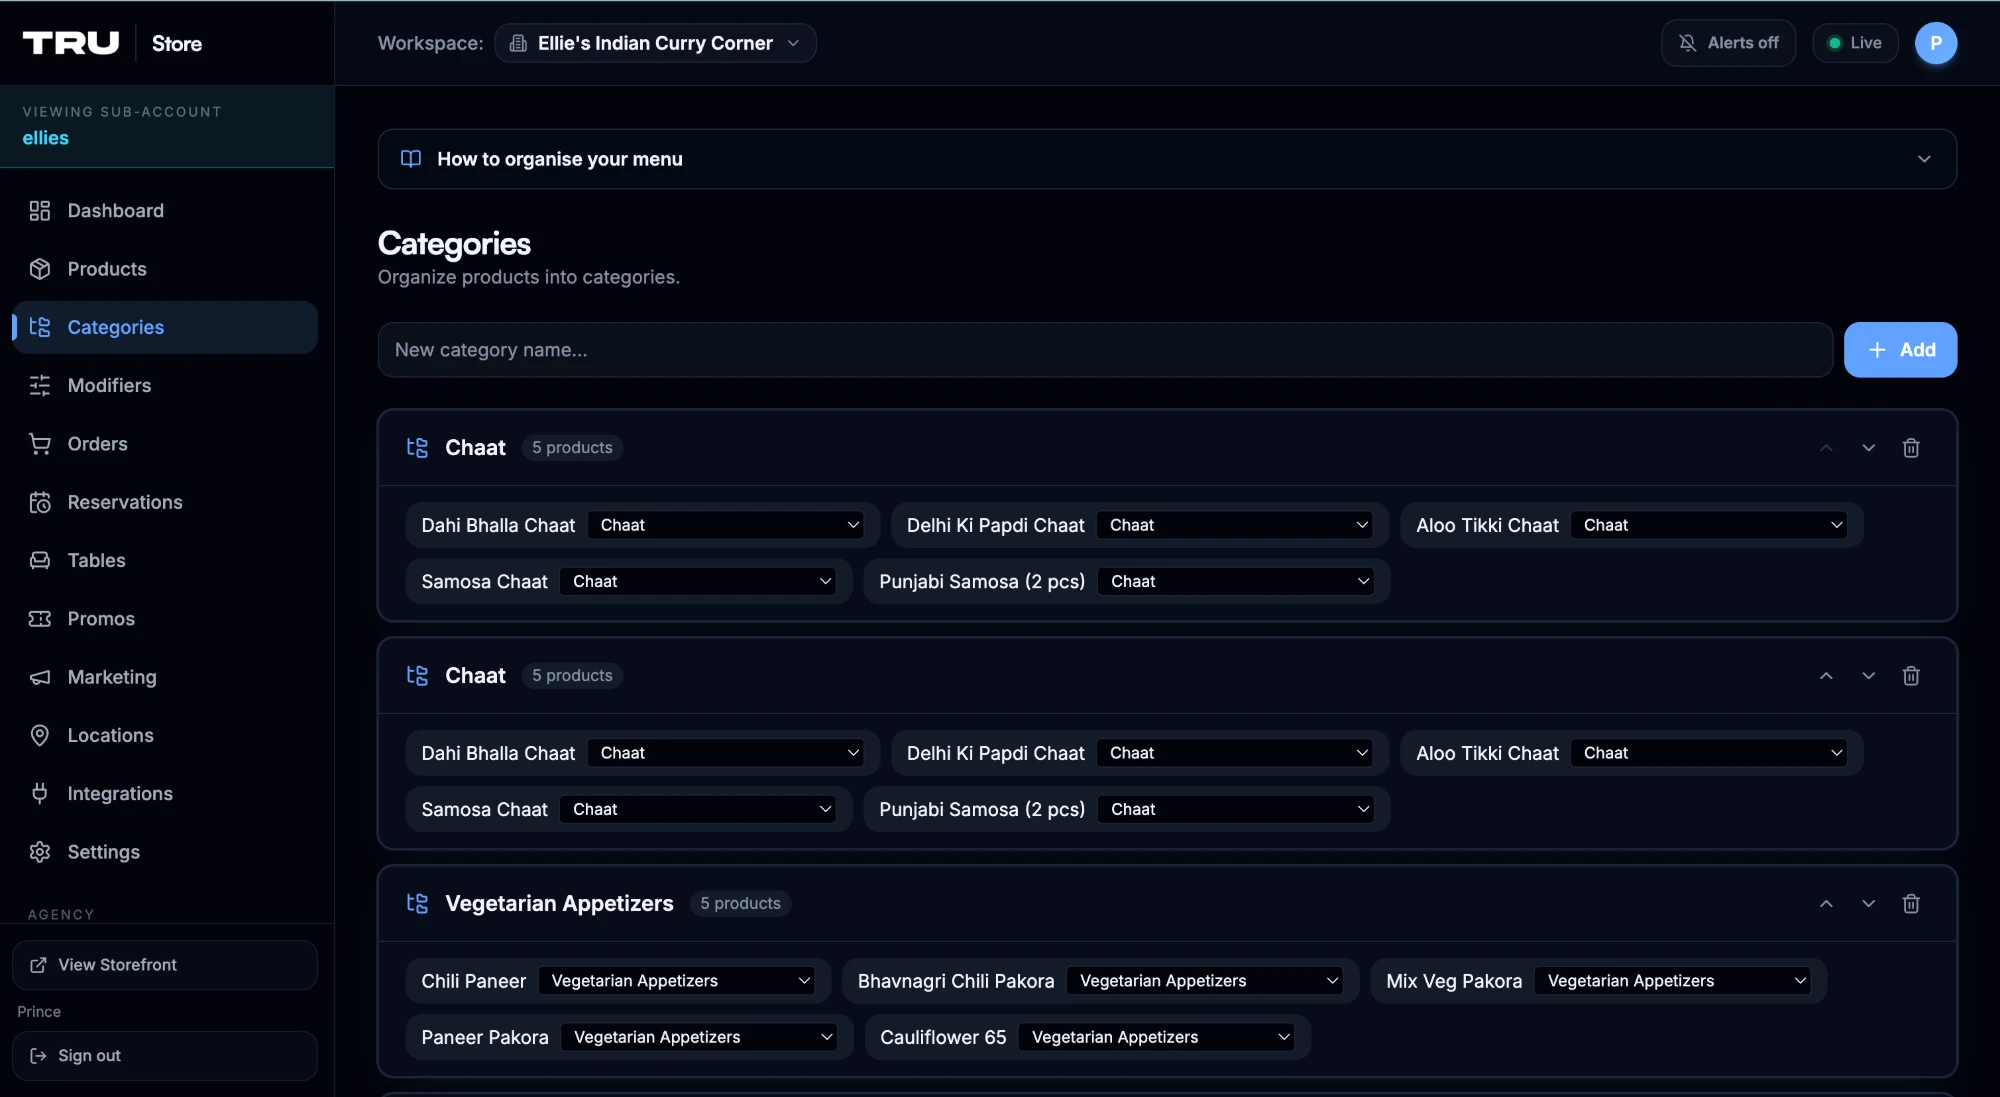Click the Modifiers sliders icon

coord(40,385)
